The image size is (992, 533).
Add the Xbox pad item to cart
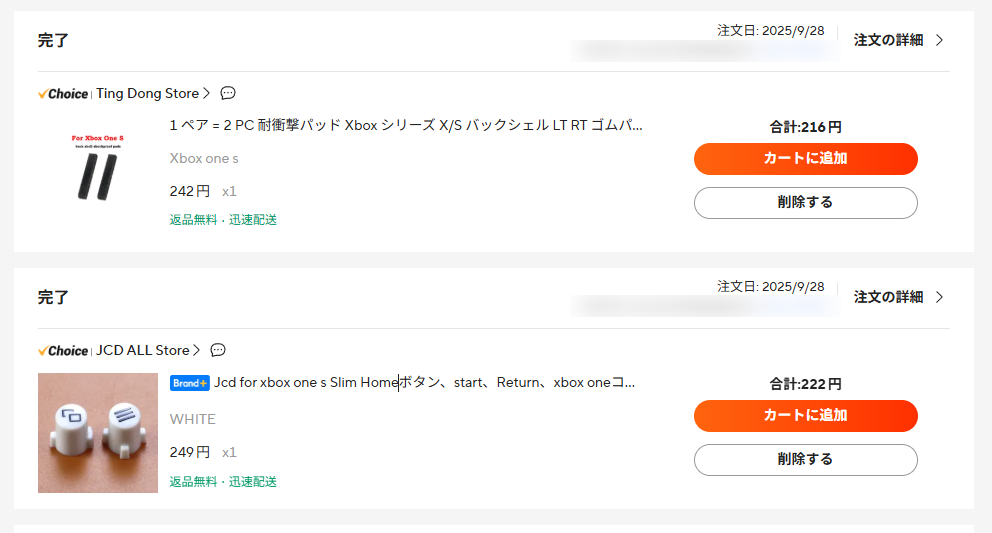pos(805,158)
